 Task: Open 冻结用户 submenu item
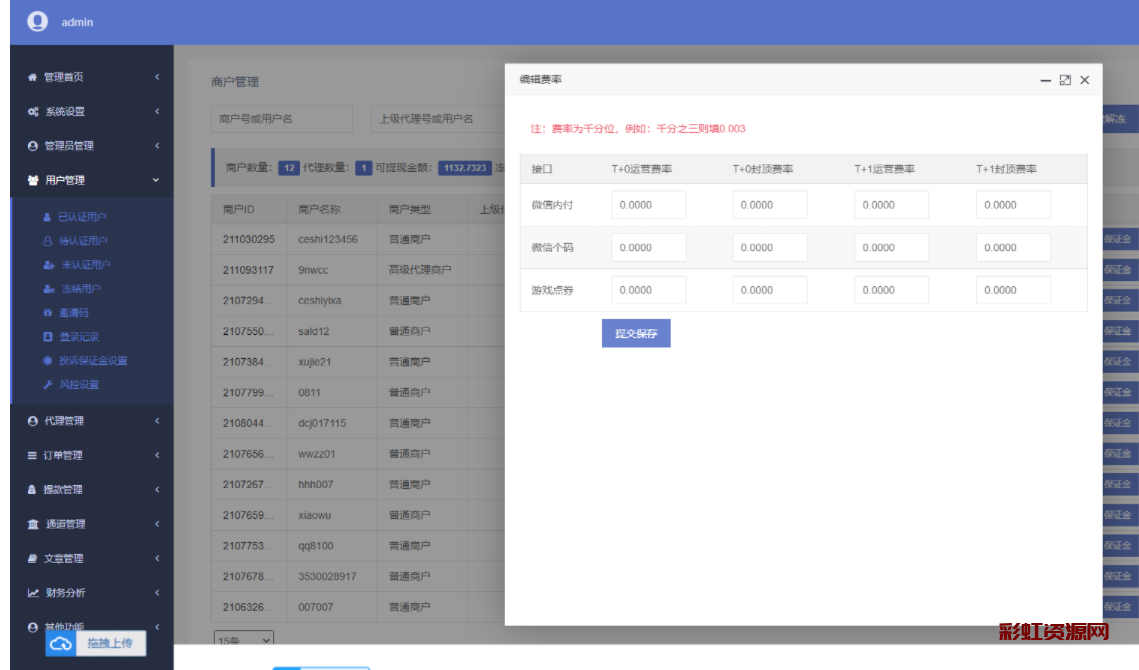point(79,289)
